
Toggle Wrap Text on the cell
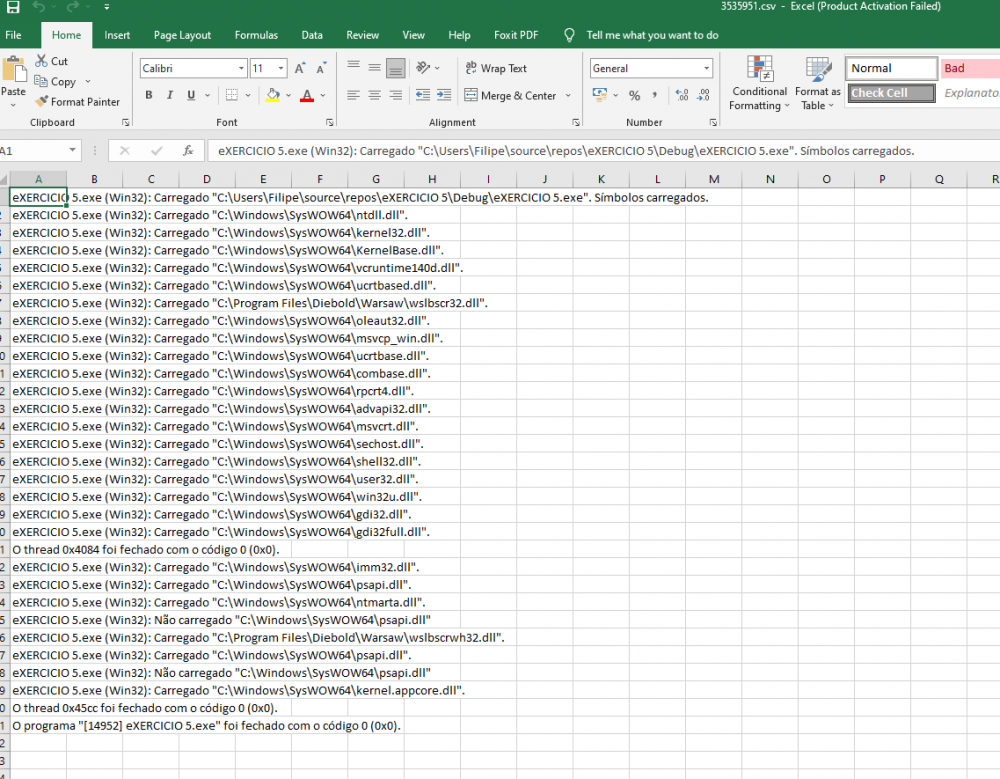496,69
